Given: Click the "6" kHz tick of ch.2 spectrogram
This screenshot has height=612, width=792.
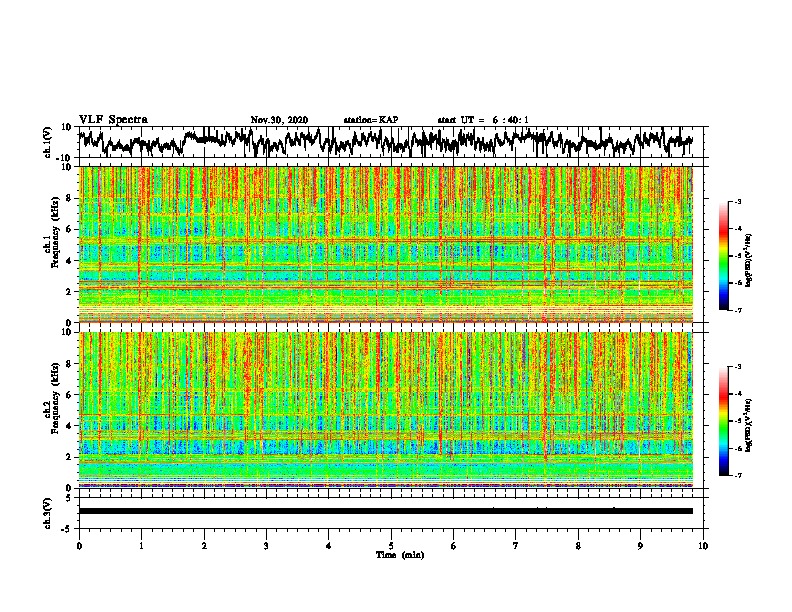Looking at the screenshot, I should 69,395.
